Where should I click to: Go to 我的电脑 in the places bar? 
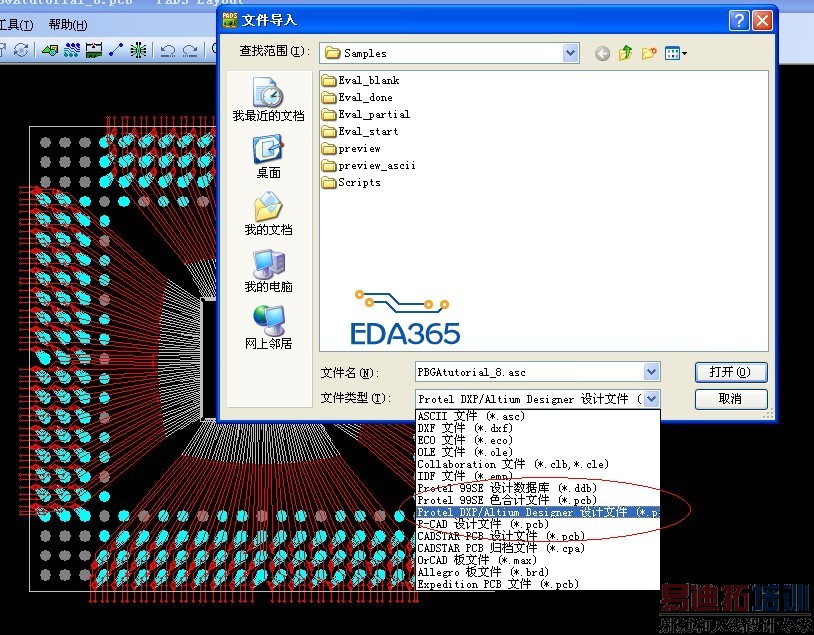pyautogui.click(x=268, y=271)
